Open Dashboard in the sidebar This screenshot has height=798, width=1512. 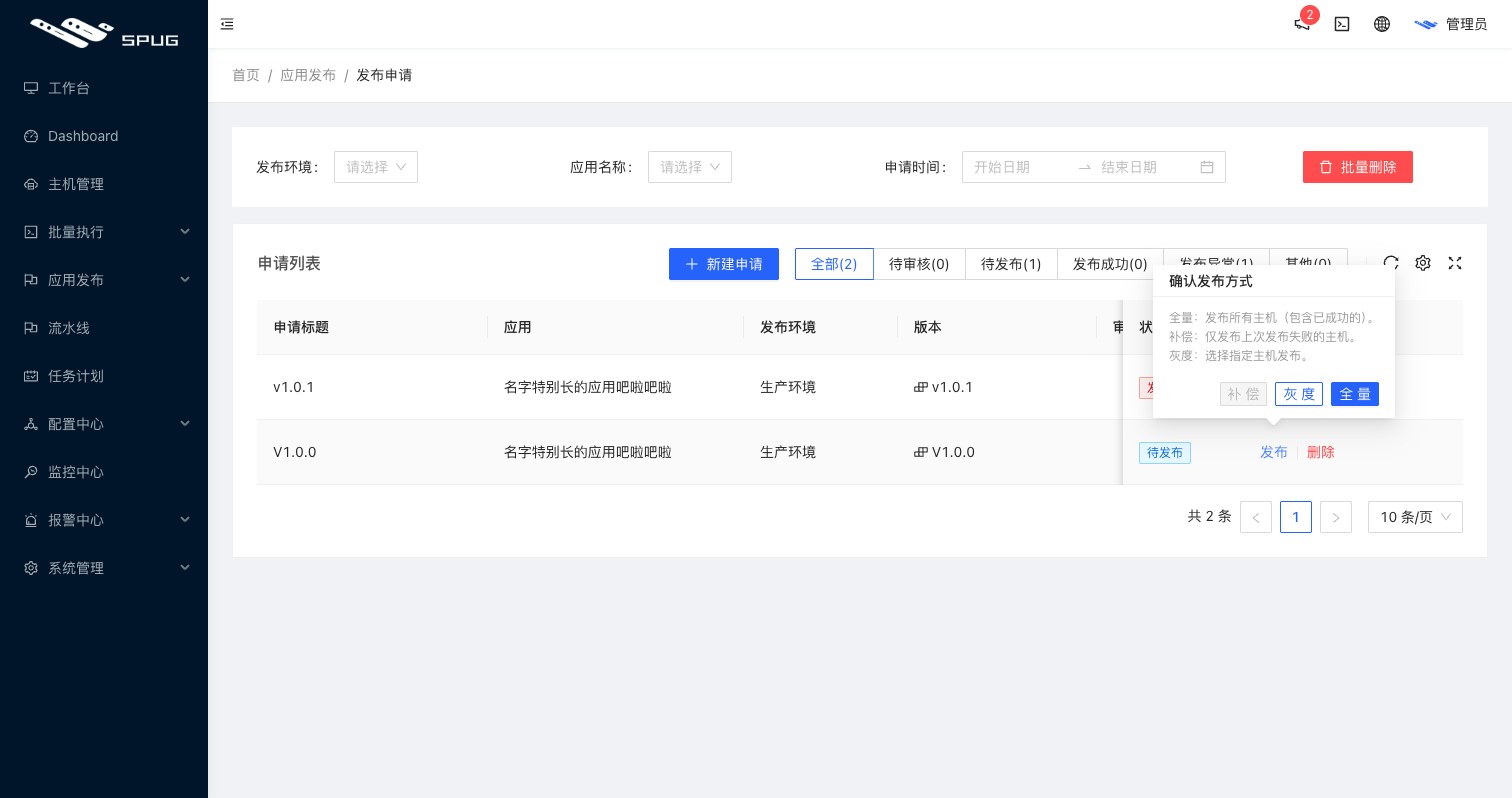tap(104, 136)
